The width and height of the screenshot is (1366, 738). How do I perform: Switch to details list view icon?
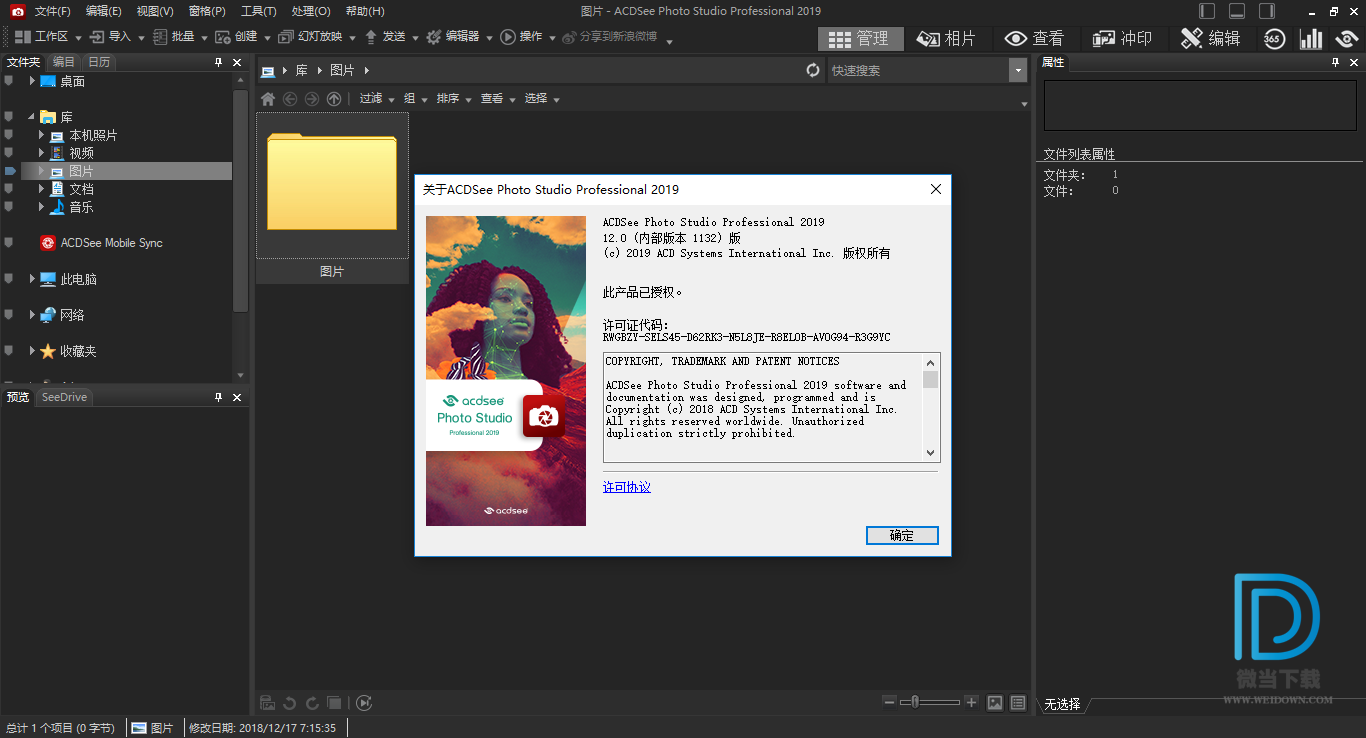coord(1018,703)
